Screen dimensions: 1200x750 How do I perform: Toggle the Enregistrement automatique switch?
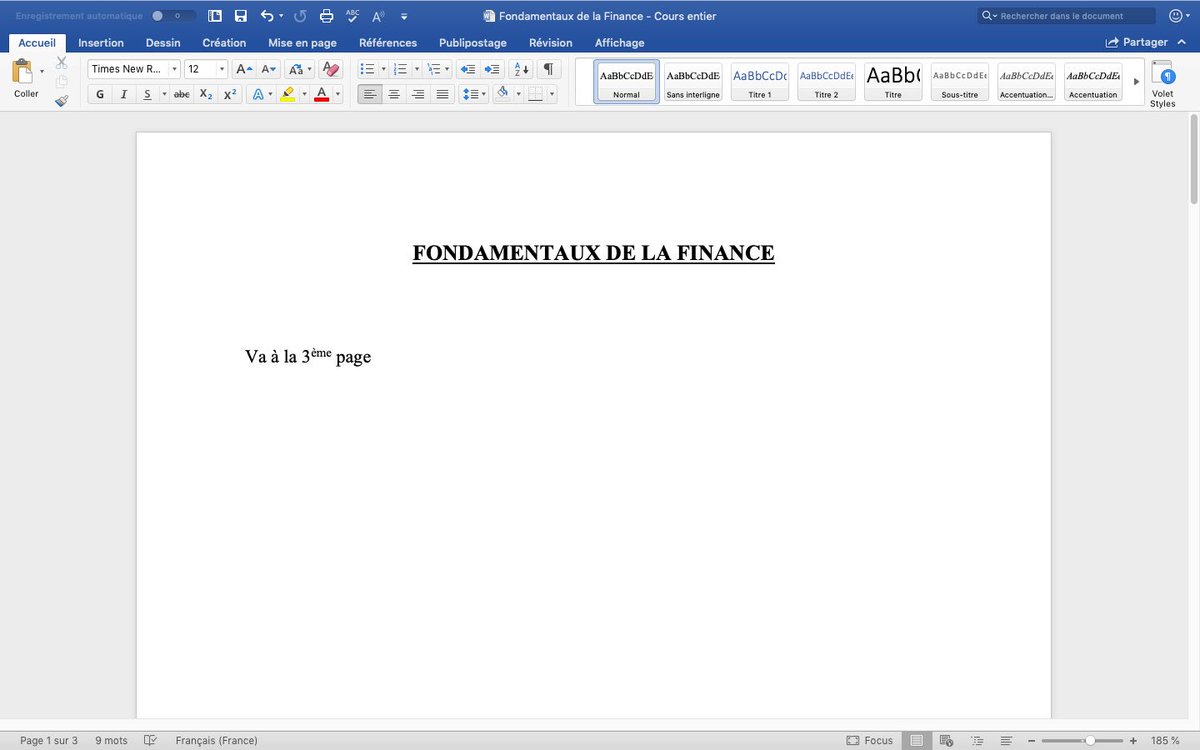point(174,16)
